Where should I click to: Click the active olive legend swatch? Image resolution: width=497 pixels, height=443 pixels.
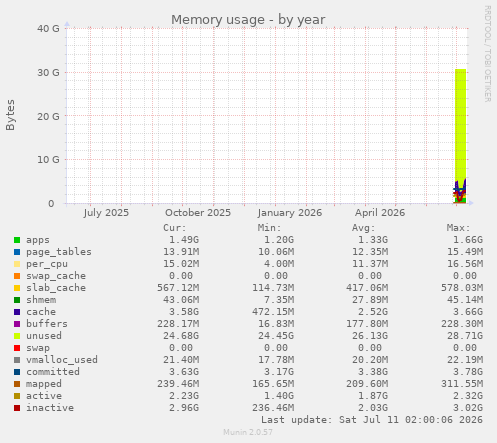click(x=17, y=396)
